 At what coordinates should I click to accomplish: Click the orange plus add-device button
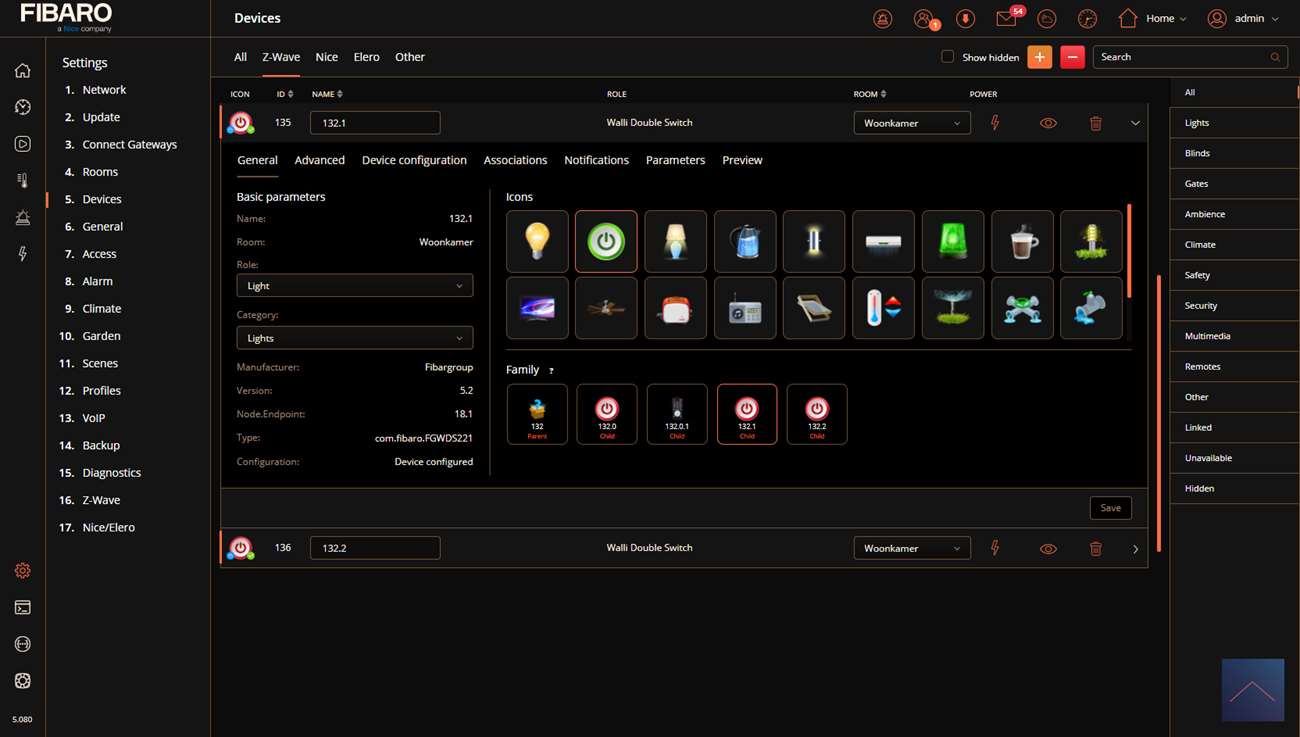(x=1040, y=57)
